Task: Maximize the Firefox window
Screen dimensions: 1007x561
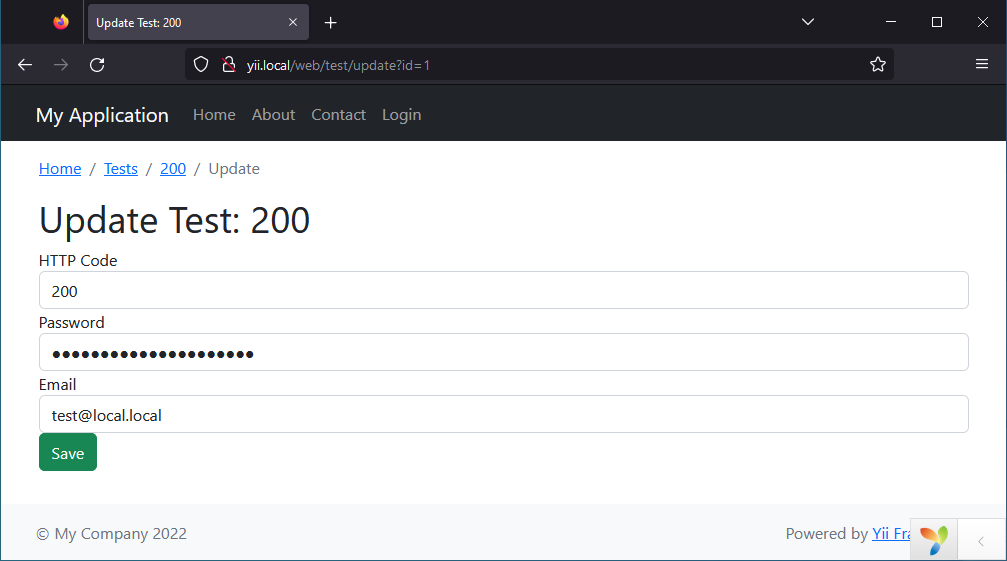Action: pyautogui.click(x=937, y=22)
